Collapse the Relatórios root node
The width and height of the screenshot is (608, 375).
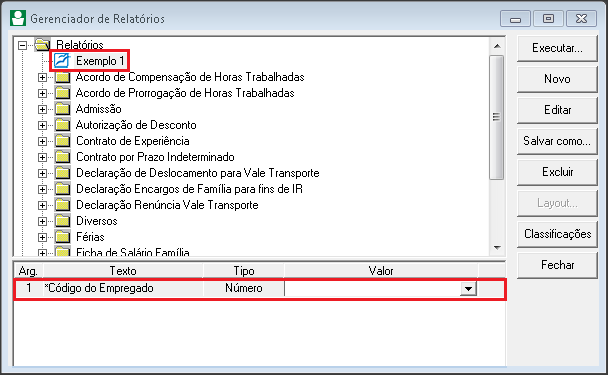tap(22, 45)
